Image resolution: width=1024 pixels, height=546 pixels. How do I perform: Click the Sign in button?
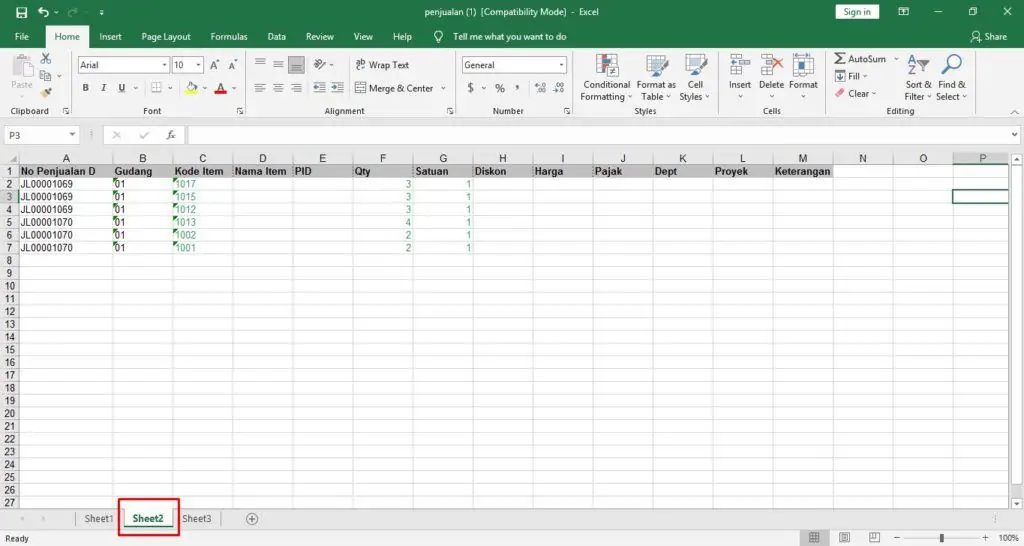(857, 12)
